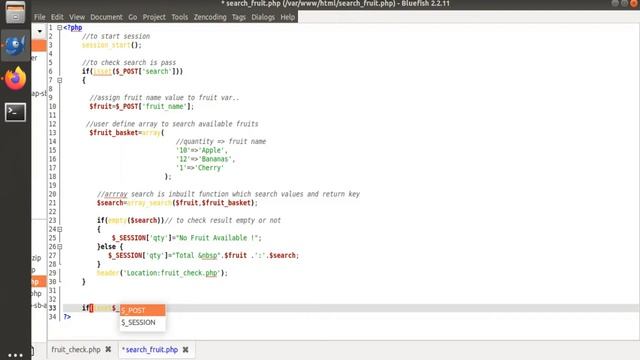The image size is (640, 360).
Task: Open the Project menu
Action: pyautogui.click(x=154, y=17)
